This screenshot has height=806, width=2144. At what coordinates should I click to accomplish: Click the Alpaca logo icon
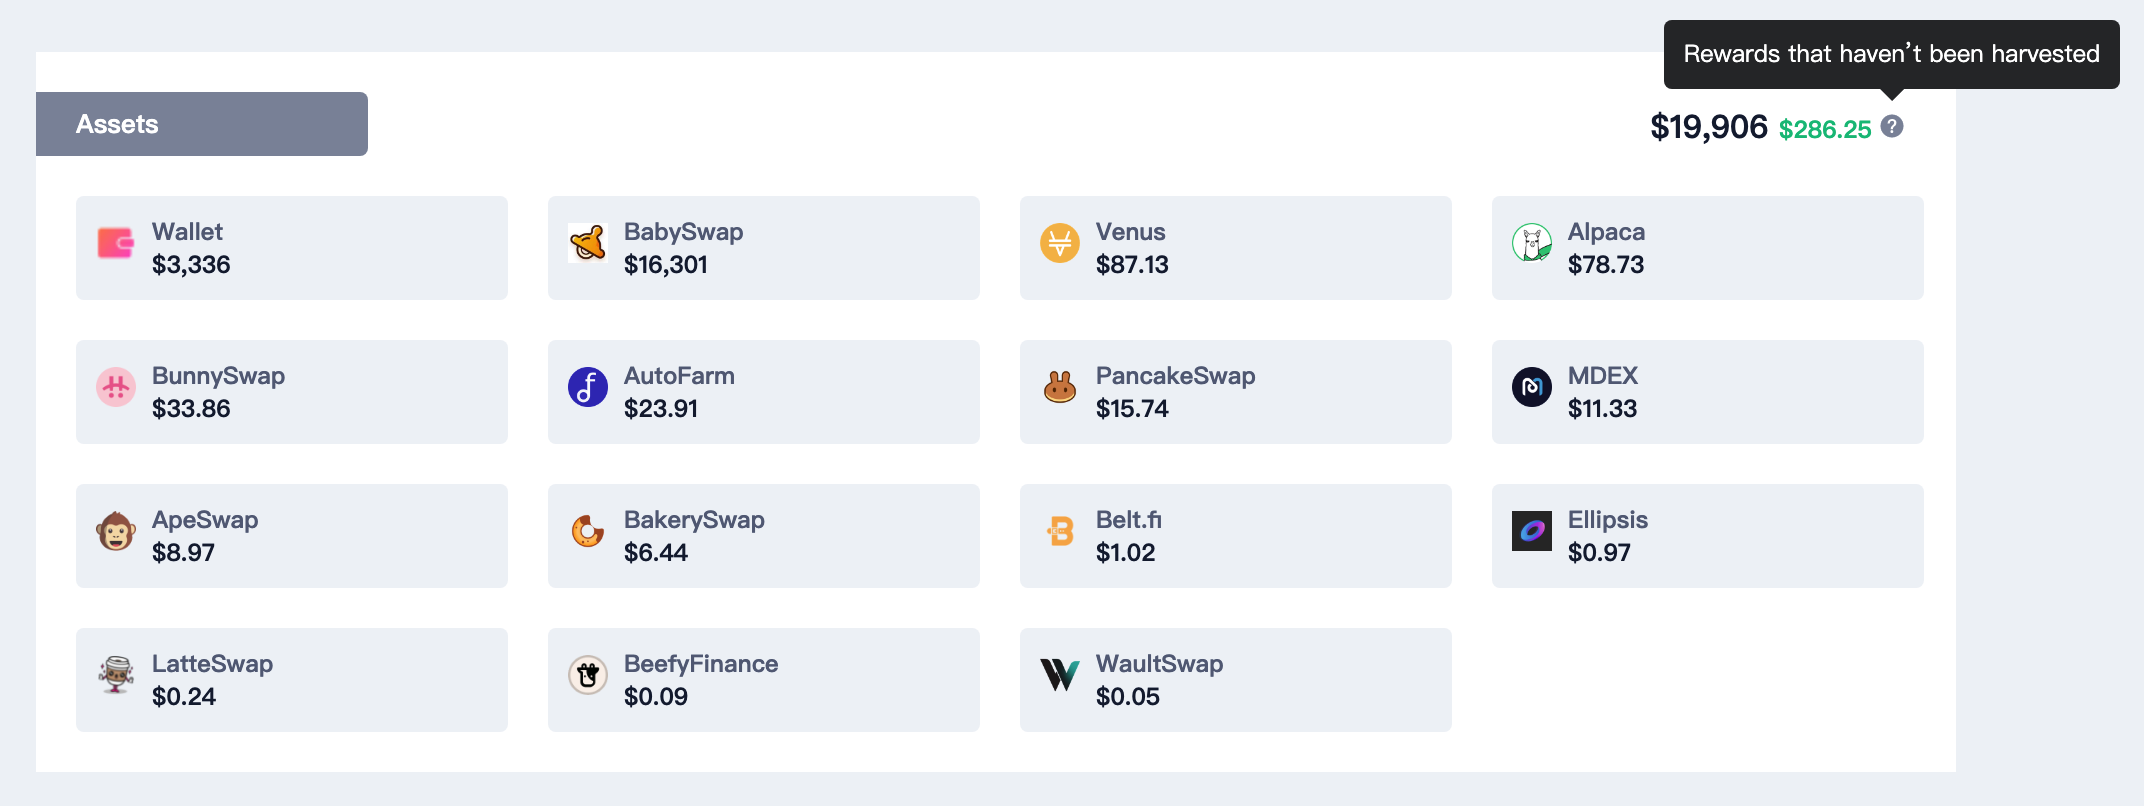coord(1532,243)
